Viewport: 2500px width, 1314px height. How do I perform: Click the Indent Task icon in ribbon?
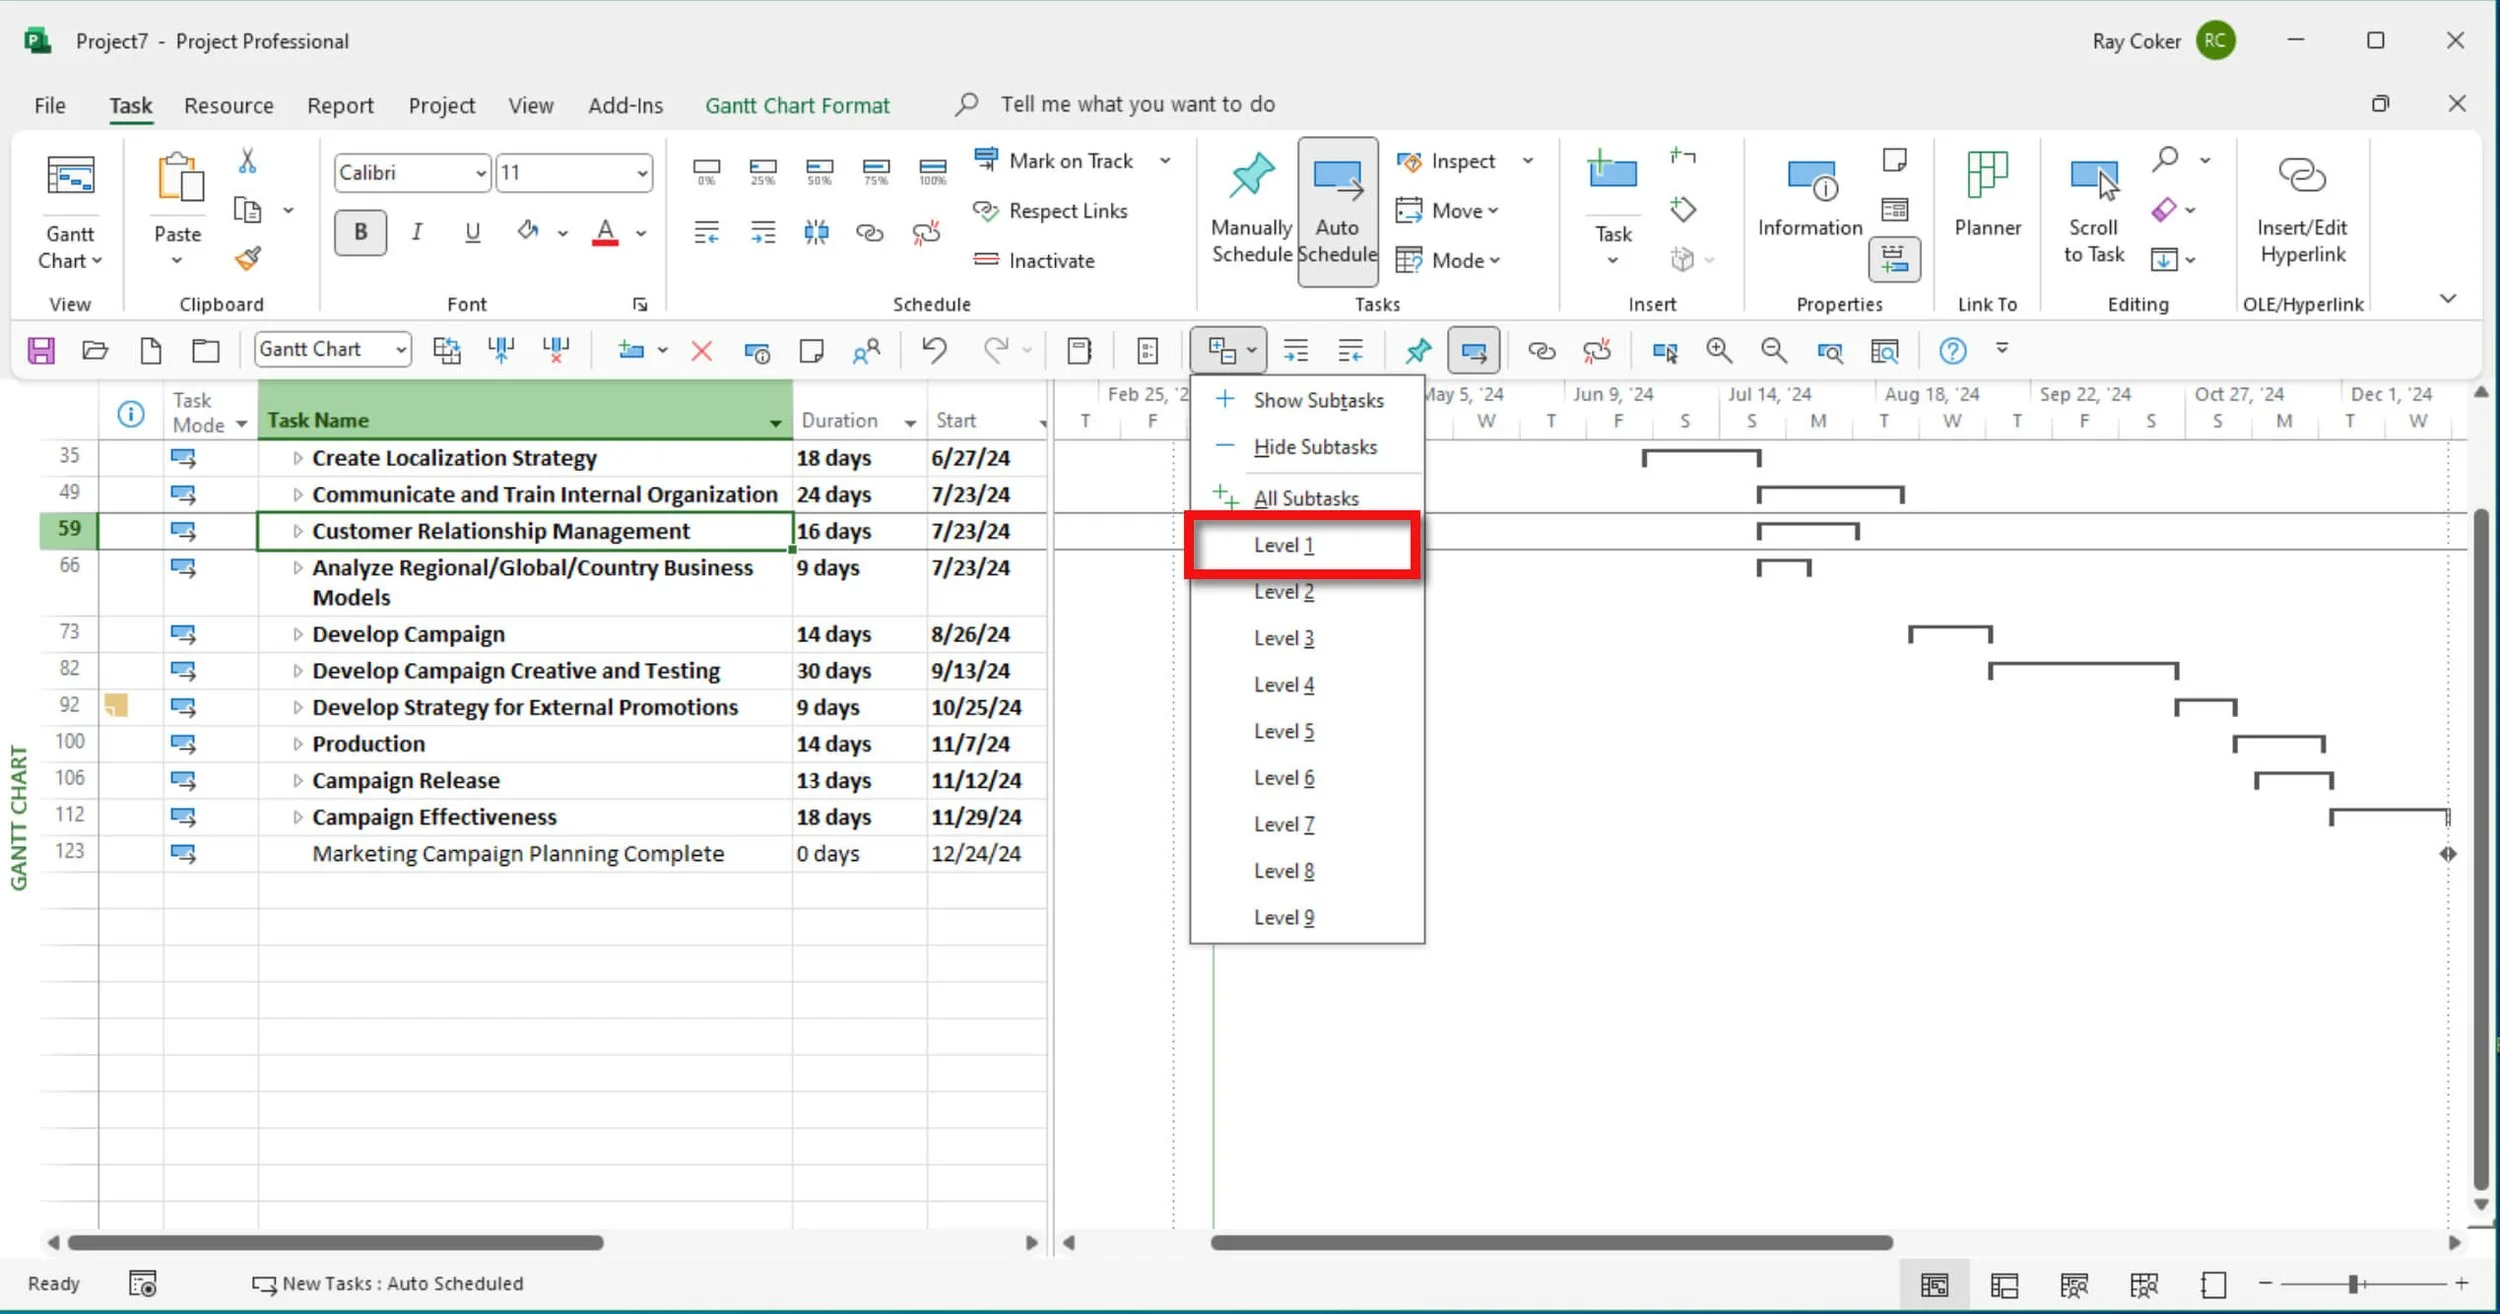(x=762, y=232)
